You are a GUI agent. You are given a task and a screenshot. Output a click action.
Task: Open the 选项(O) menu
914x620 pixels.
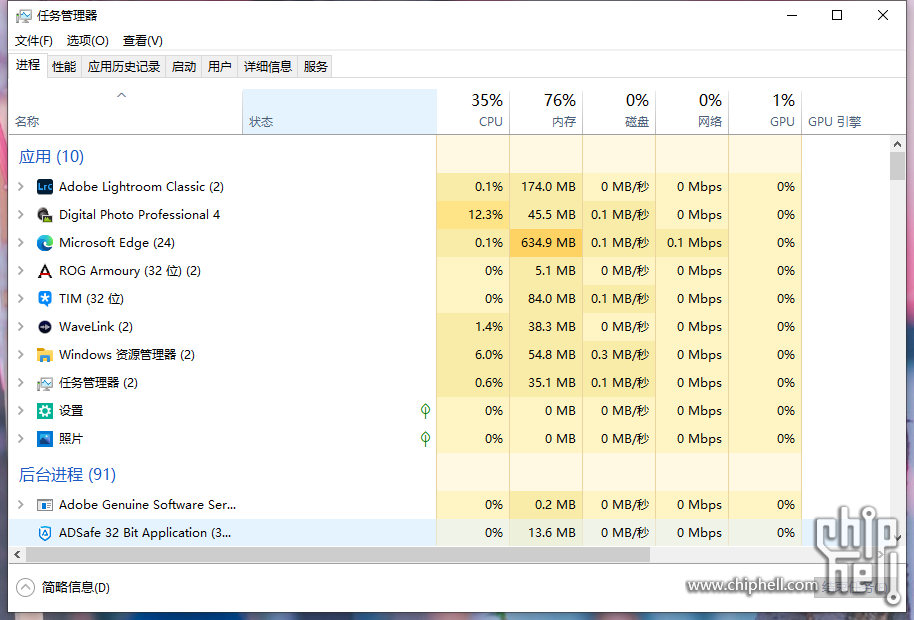click(x=87, y=41)
